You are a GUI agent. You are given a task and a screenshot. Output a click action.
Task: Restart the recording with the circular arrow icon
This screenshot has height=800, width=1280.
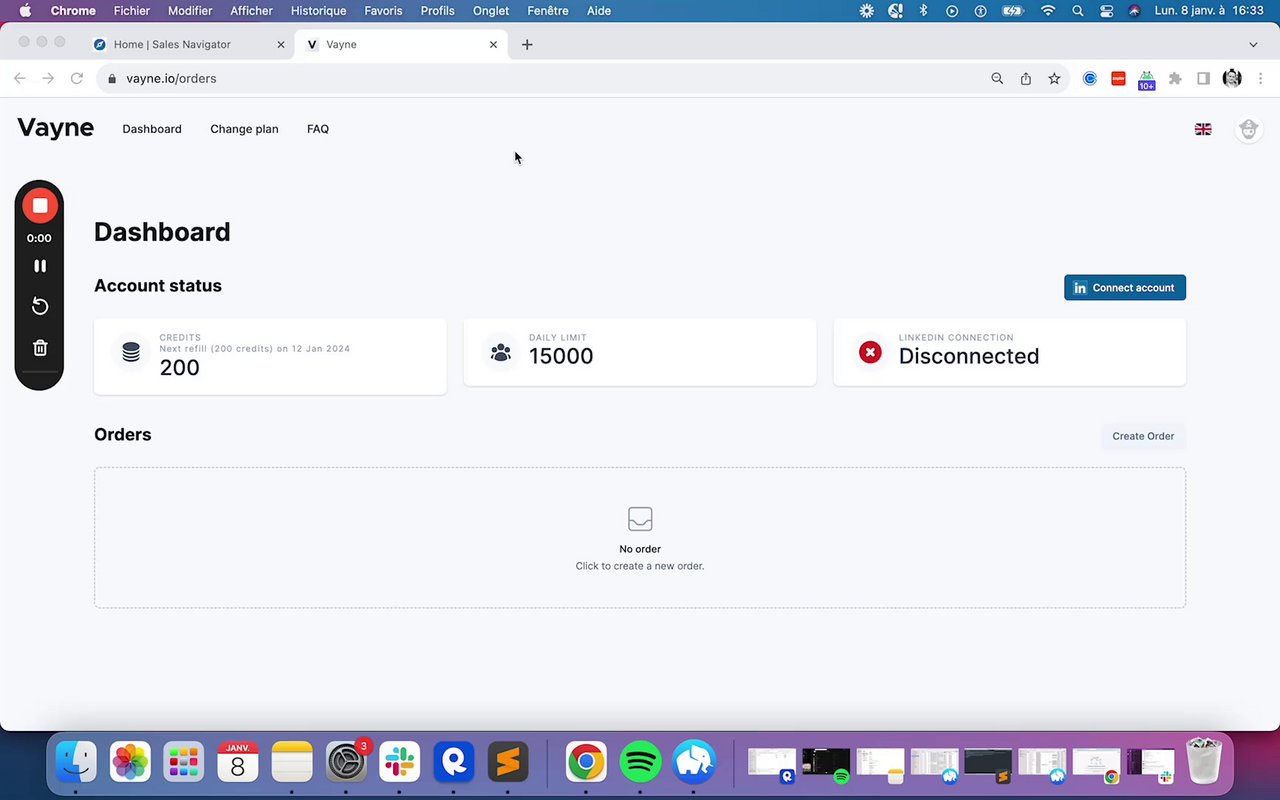(x=40, y=306)
